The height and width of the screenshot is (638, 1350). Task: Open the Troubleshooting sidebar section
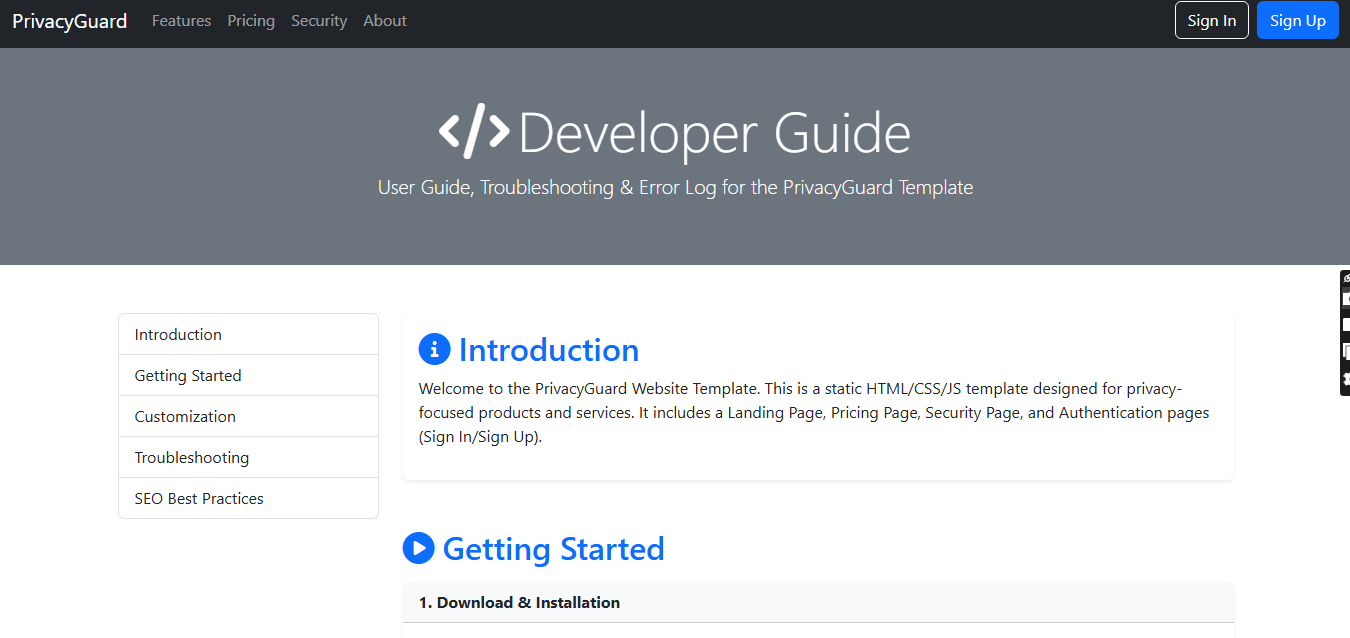[192, 458]
